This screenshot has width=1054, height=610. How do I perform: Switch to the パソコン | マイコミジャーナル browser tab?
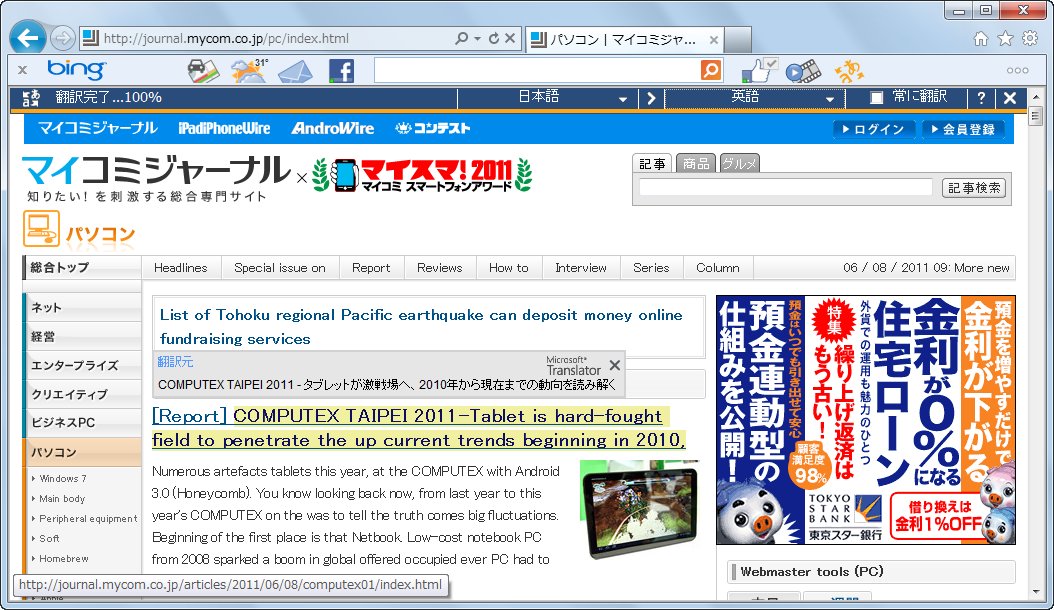pos(624,40)
